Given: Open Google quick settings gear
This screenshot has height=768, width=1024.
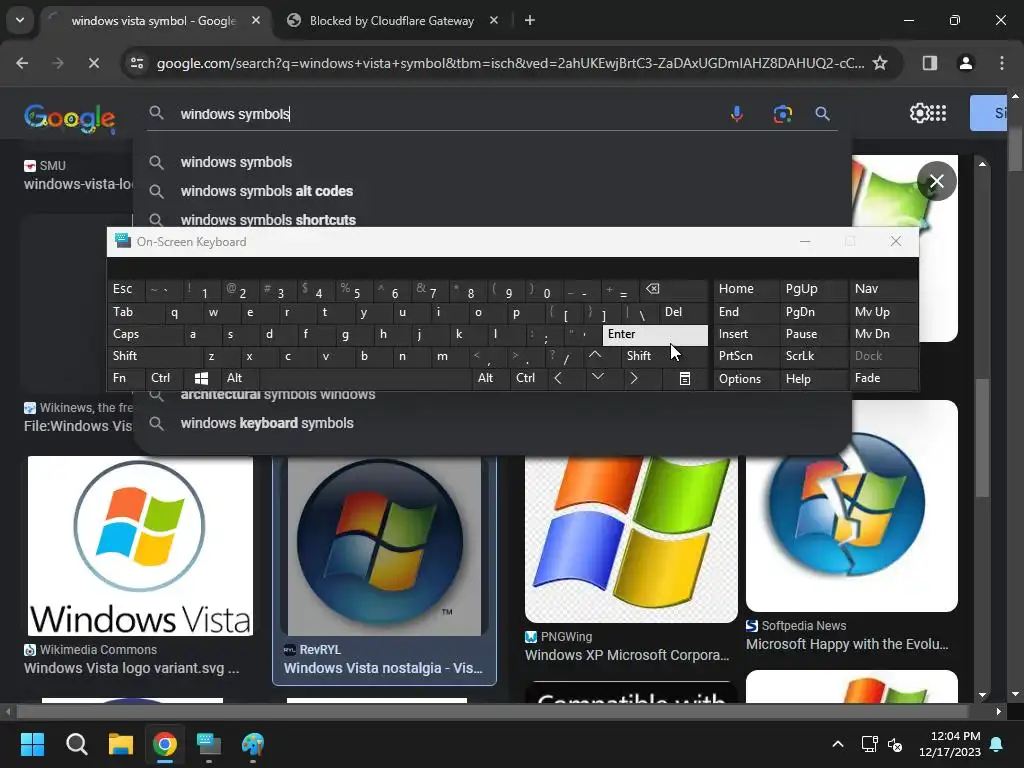Looking at the screenshot, I should [x=919, y=113].
